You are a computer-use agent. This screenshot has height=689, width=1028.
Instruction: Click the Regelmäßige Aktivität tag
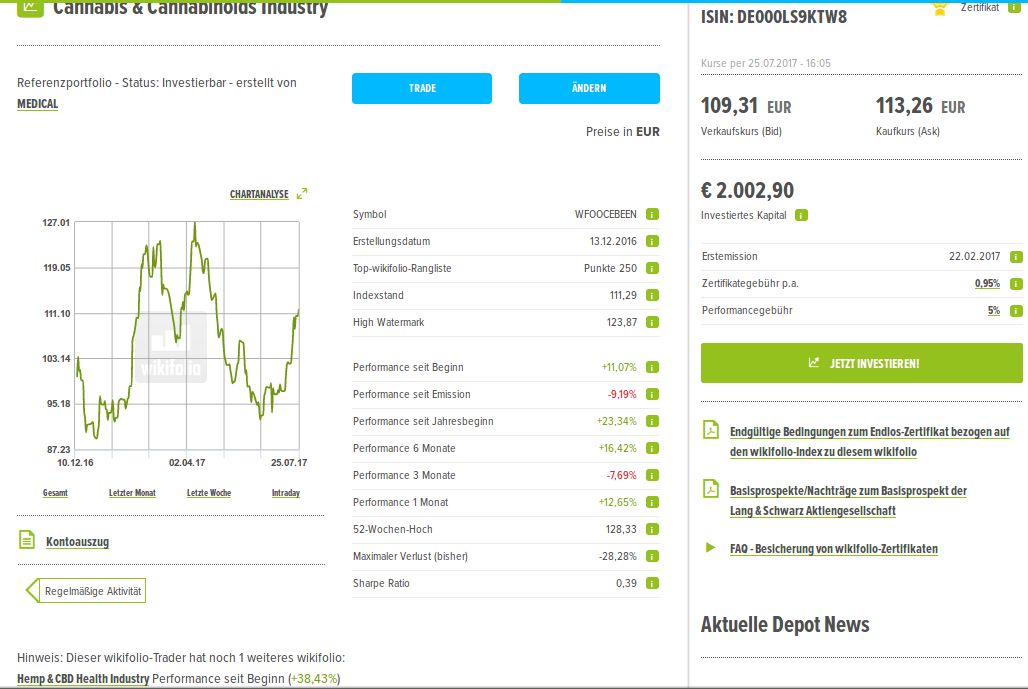(x=92, y=591)
